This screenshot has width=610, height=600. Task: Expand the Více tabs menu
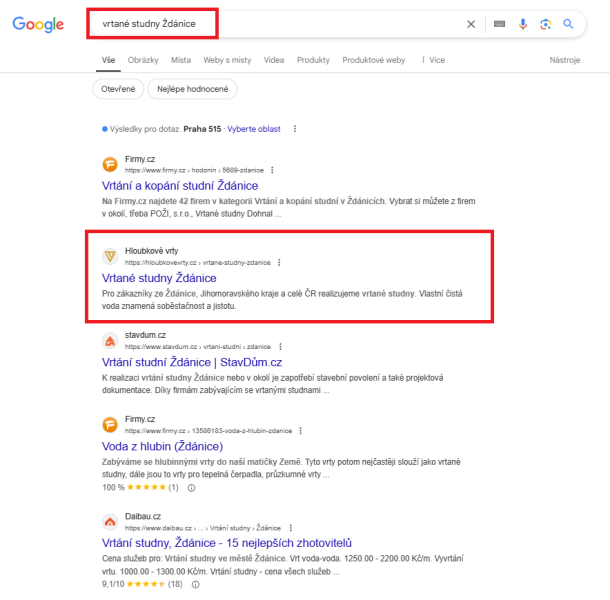click(433, 60)
